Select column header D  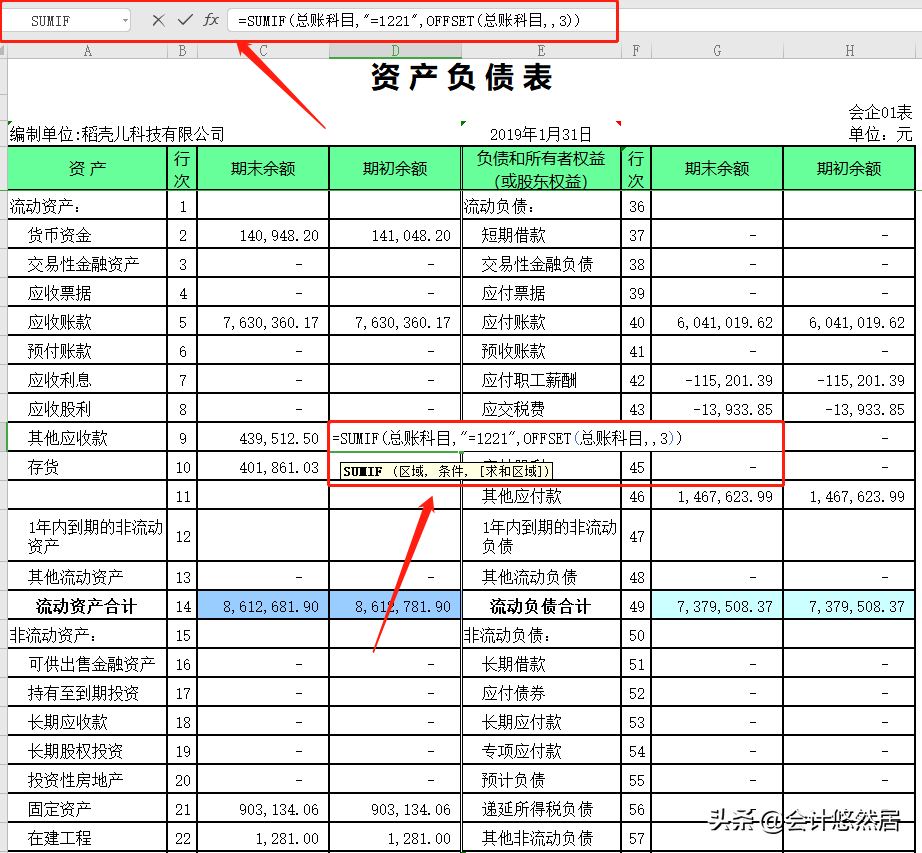(394, 48)
